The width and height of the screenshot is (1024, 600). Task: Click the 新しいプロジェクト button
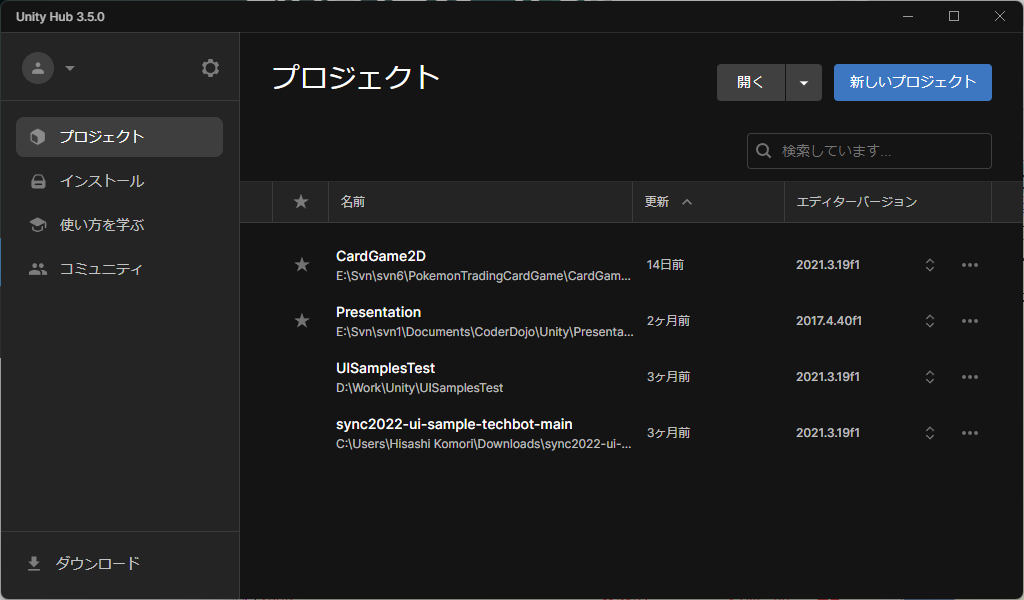pos(912,82)
